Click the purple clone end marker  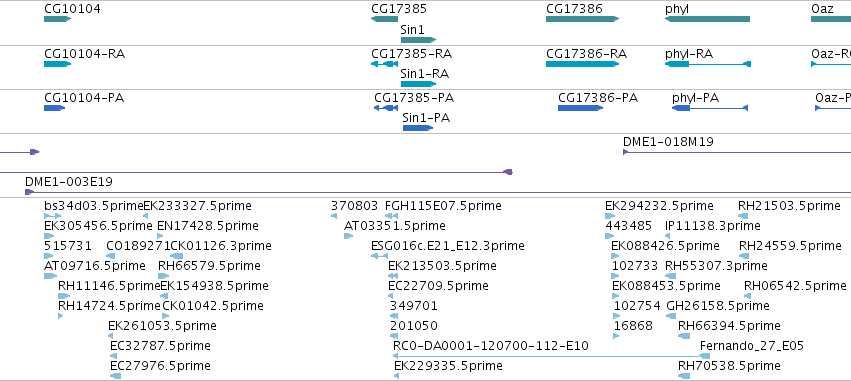click(508, 172)
